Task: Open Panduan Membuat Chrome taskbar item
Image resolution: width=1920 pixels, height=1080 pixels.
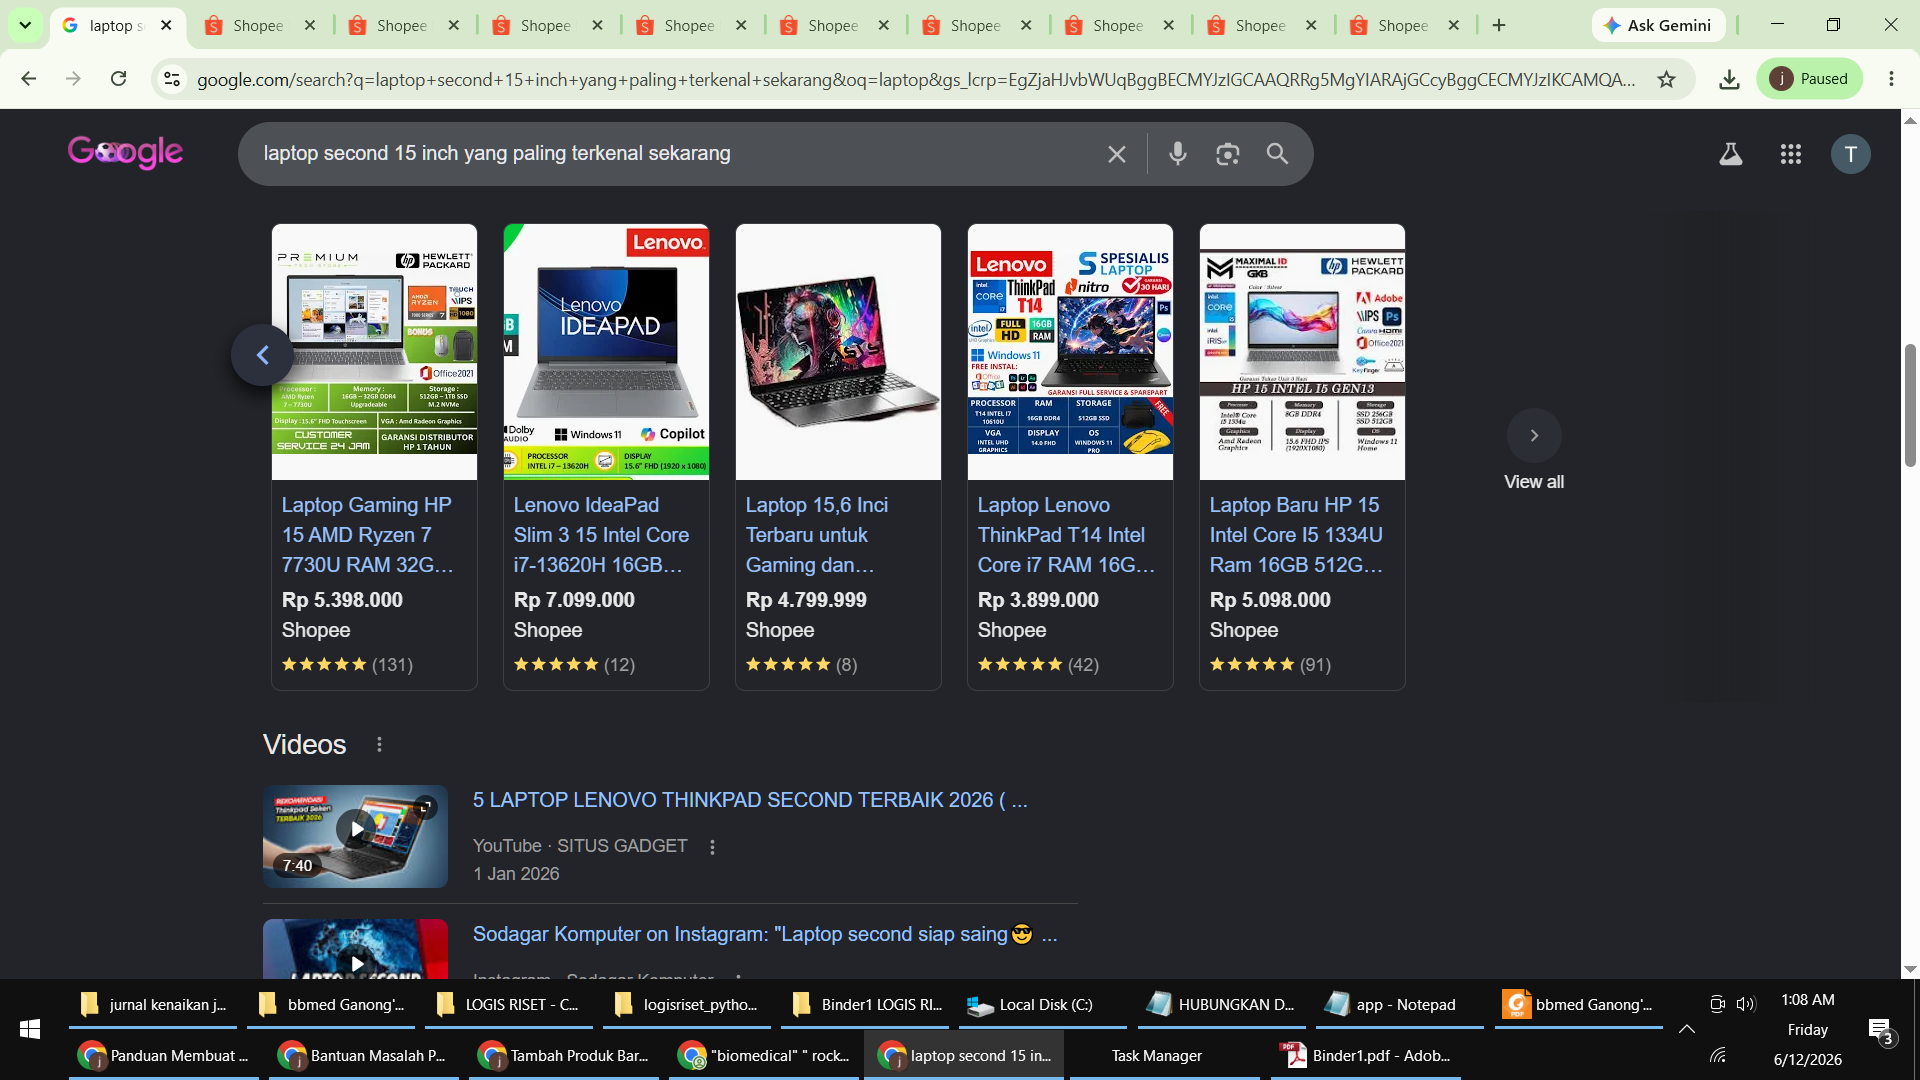Action: (x=164, y=1056)
